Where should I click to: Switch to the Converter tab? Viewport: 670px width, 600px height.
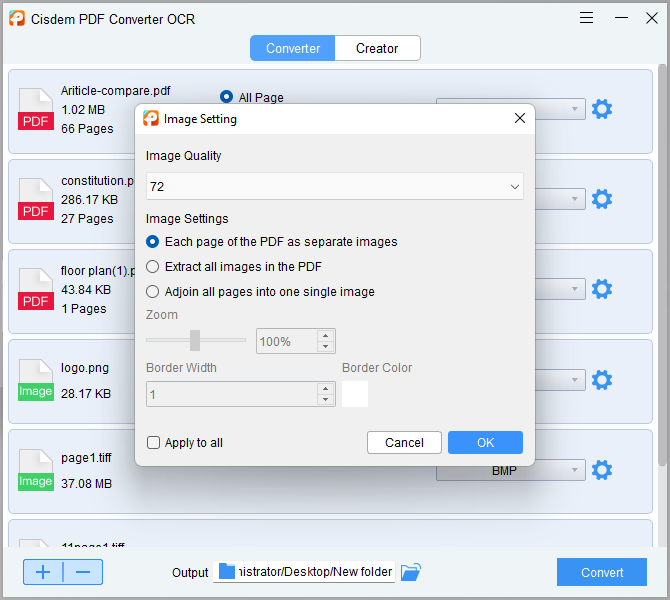pos(293,48)
